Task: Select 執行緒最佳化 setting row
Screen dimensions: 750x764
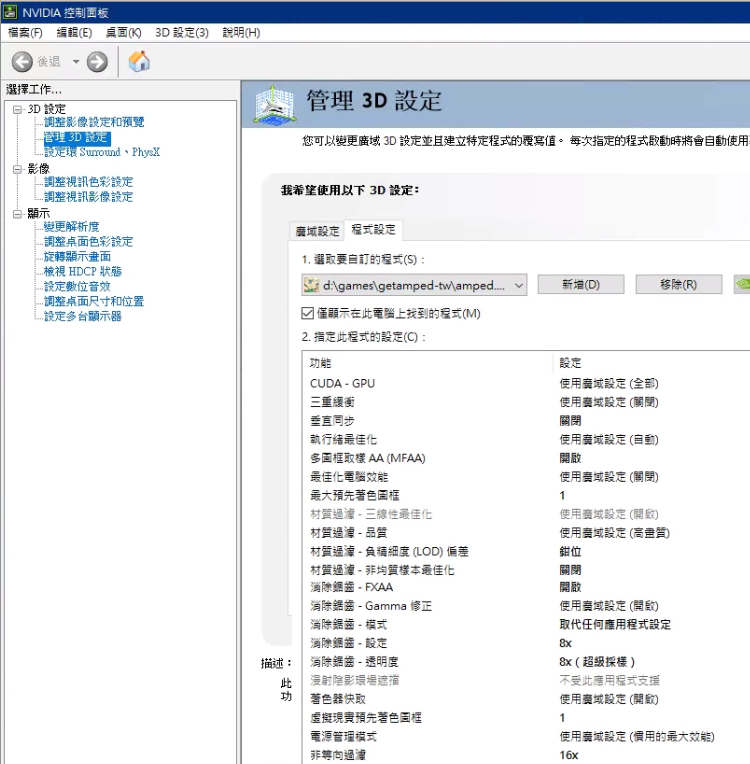Action: point(525,440)
